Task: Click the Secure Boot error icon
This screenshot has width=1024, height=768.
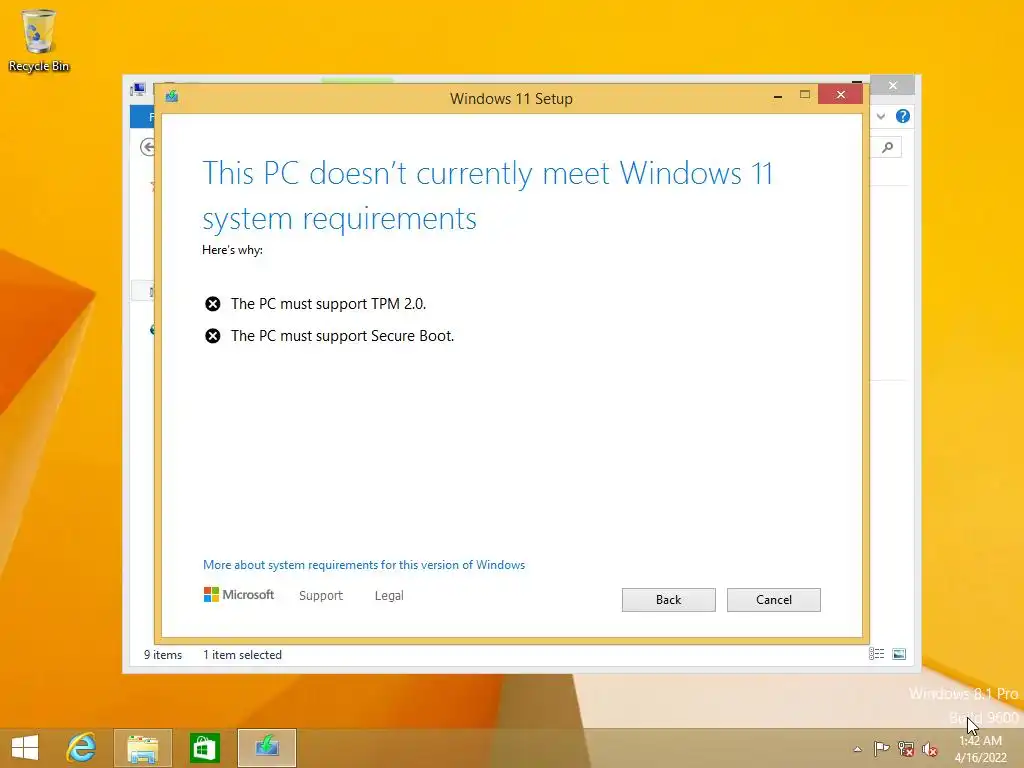Action: [x=212, y=336]
